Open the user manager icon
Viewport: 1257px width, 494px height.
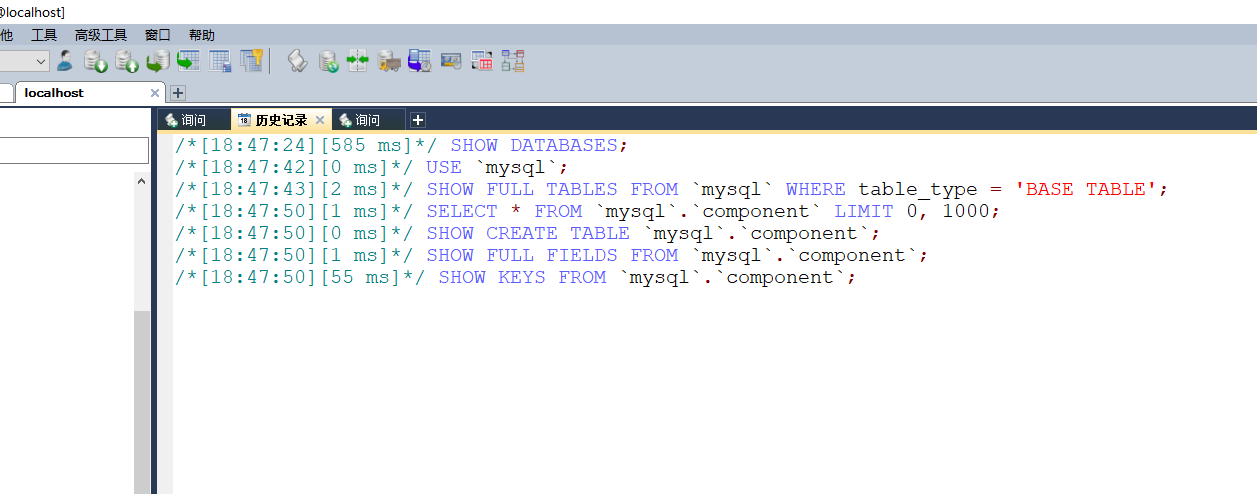click(65, 61)
